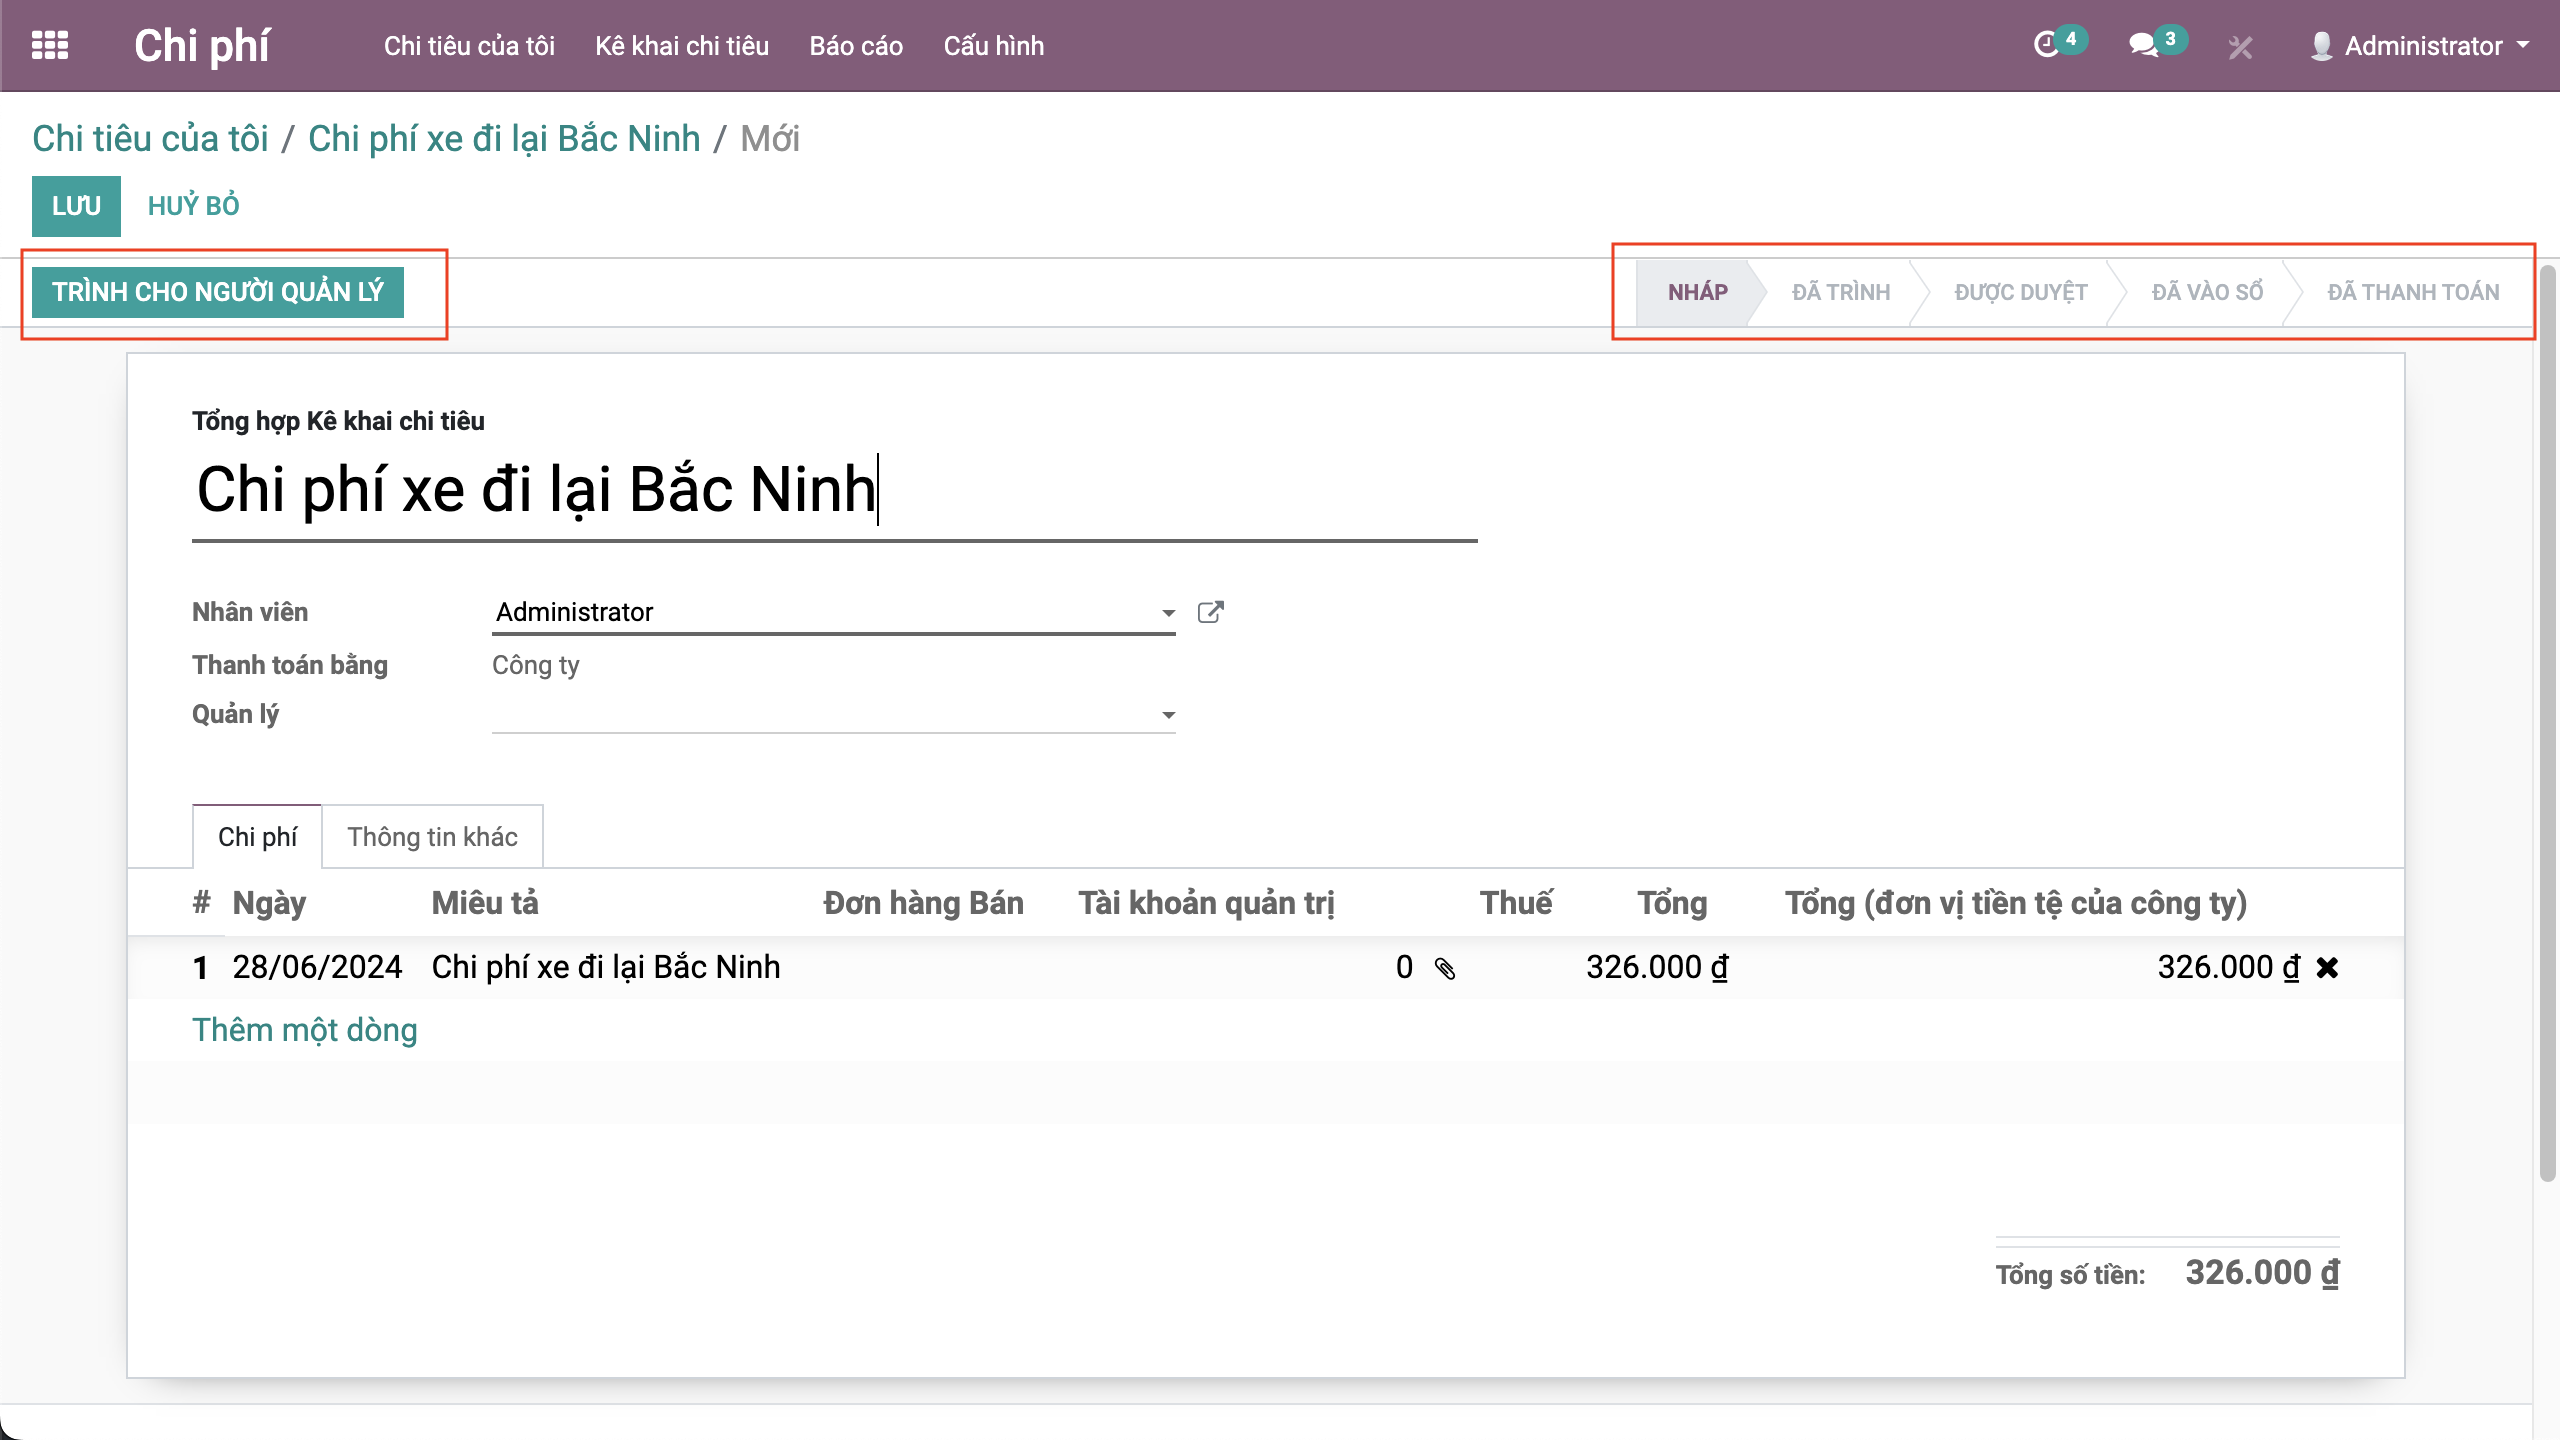This screenshot has height=1440, width=2560.
Task: Click the developer tools wrench icon
Action: click(2240, 47)
